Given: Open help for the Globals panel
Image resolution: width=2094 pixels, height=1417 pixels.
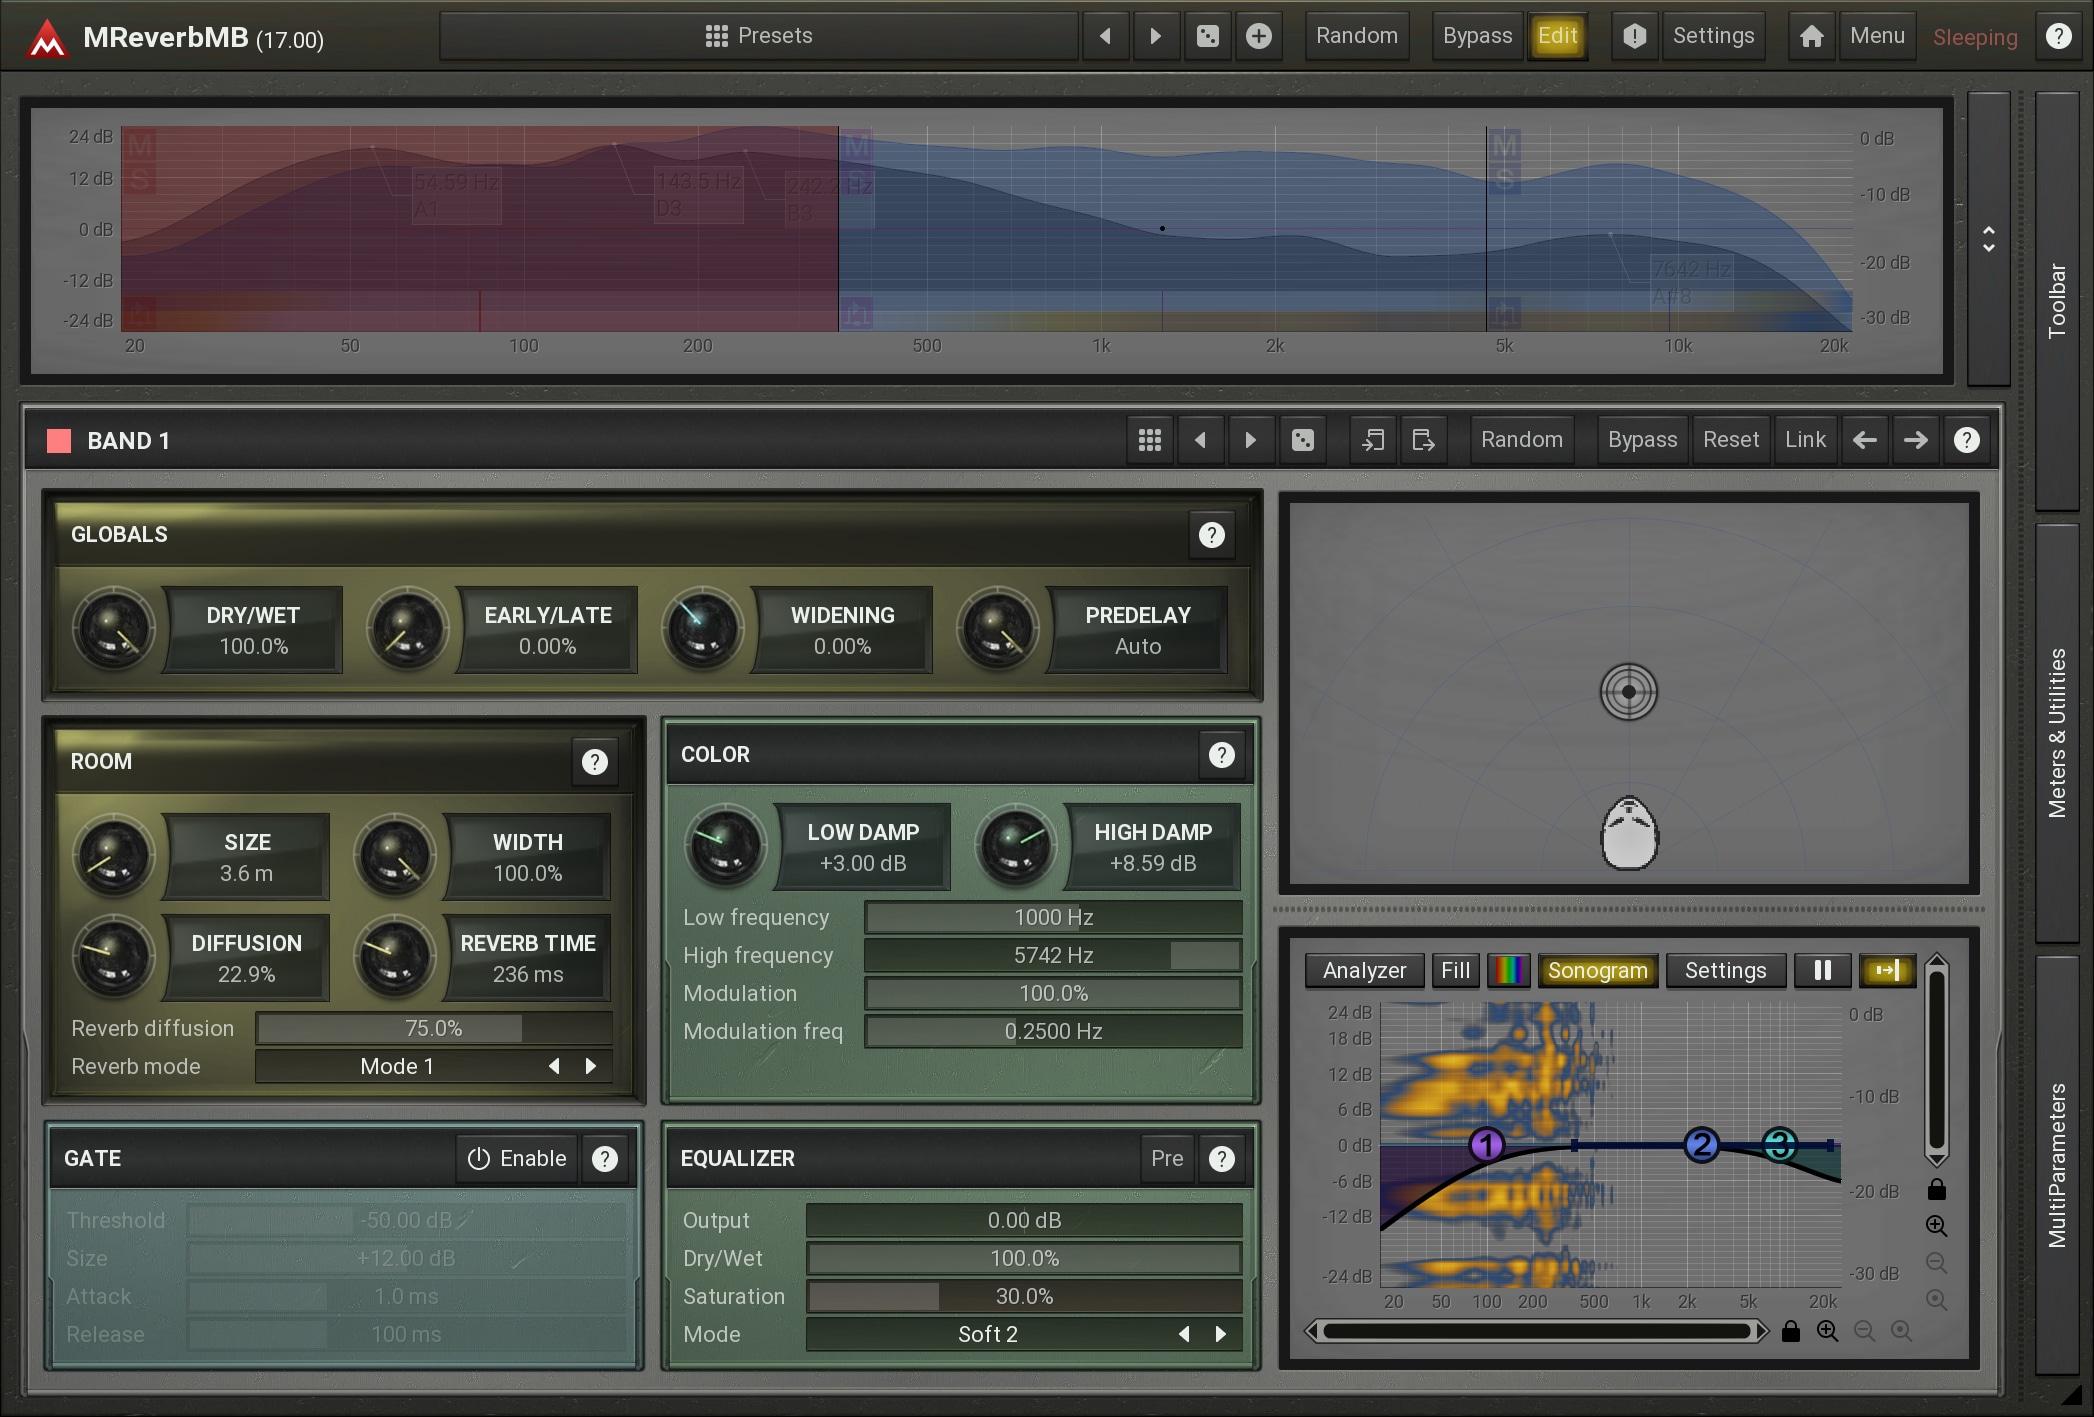Looking at the screenshot, I should pyautogui.click(x=1211, y=535).
